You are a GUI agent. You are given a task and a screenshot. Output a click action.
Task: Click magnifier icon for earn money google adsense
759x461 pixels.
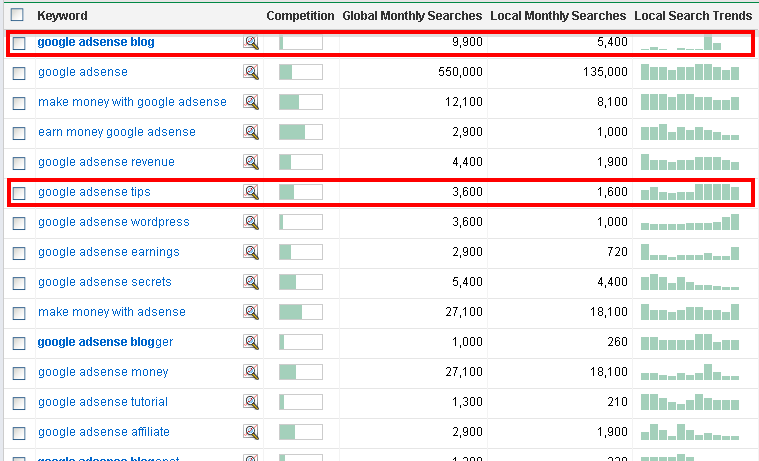coord(251,132)
